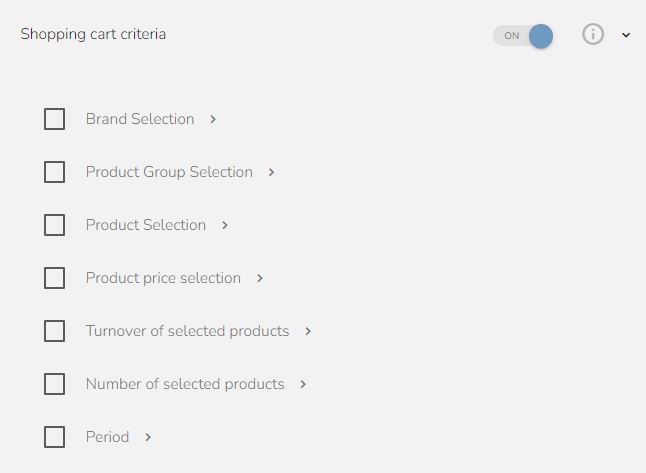Image resolution: width=646 pixels, height=473 pixels.
Task: Check the Brand Selection checkbox
Action: click(x=55, y=119)
